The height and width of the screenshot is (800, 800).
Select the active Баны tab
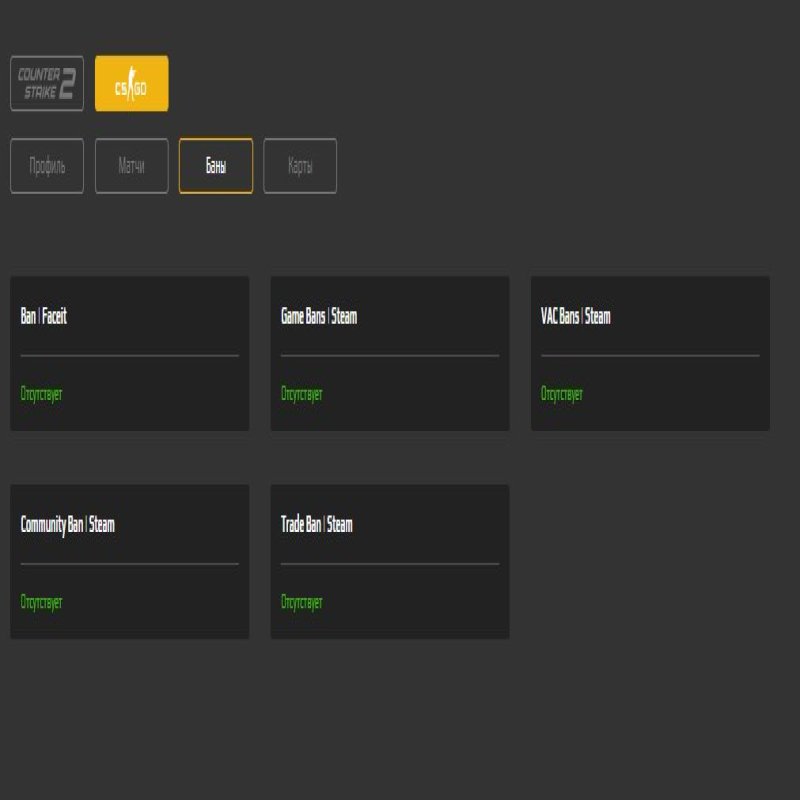coord(216,166)
